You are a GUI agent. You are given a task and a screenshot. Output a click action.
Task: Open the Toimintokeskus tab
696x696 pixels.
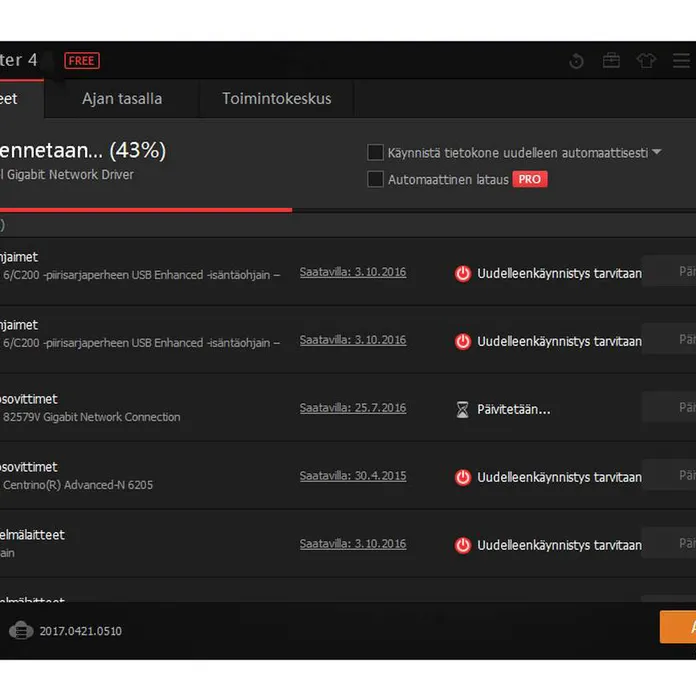pos(277,99)
